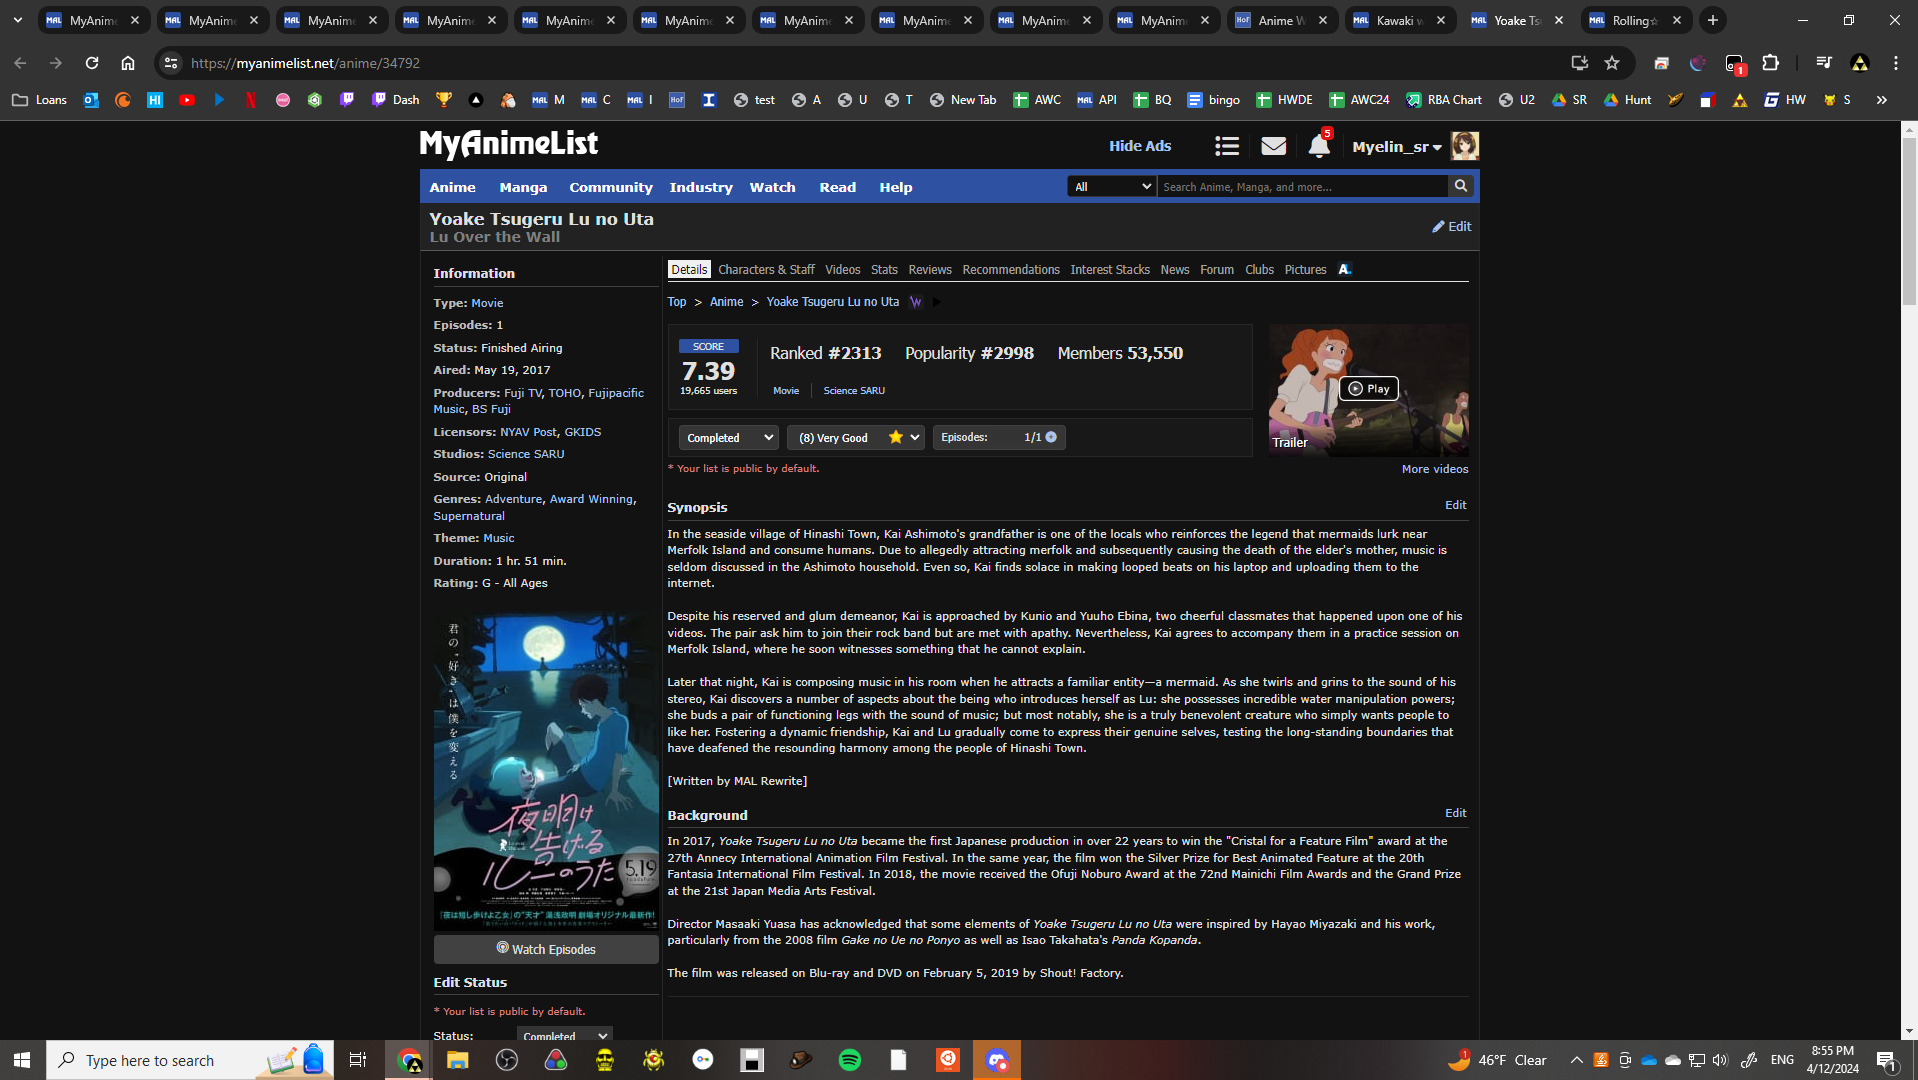Viewport: 1918px width, 1080px height.
Task: Open the Windows Start menu
Action: pyautogui.click(x=22, y=1060)
